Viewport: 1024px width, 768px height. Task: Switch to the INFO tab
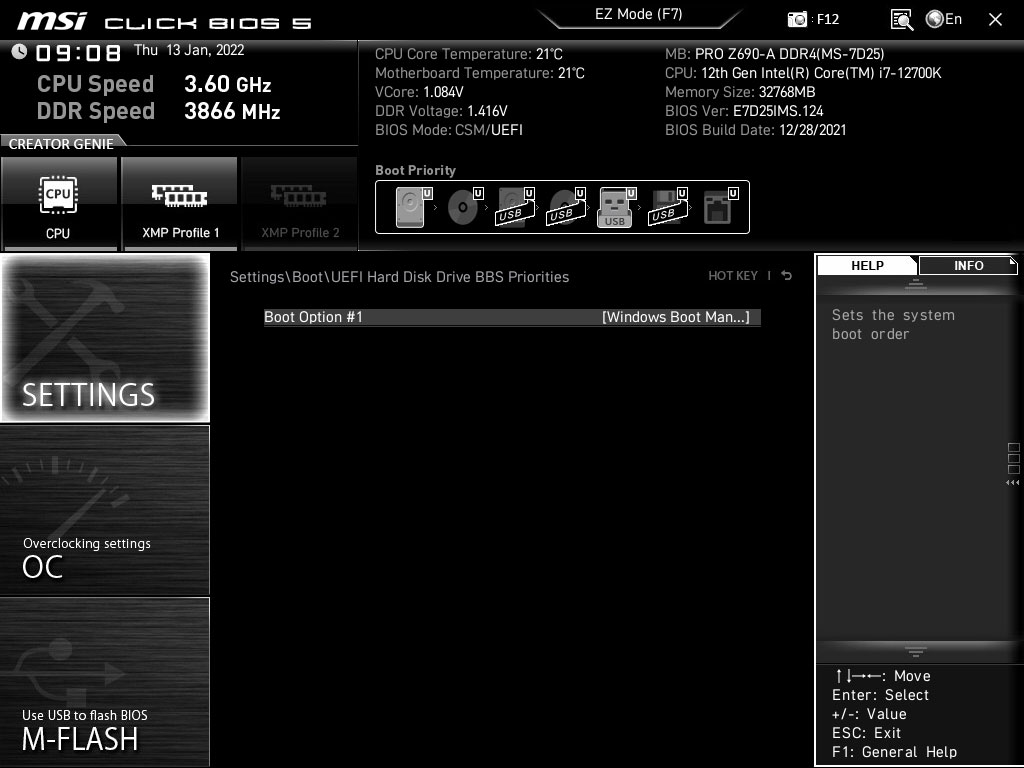click(967, 265)
